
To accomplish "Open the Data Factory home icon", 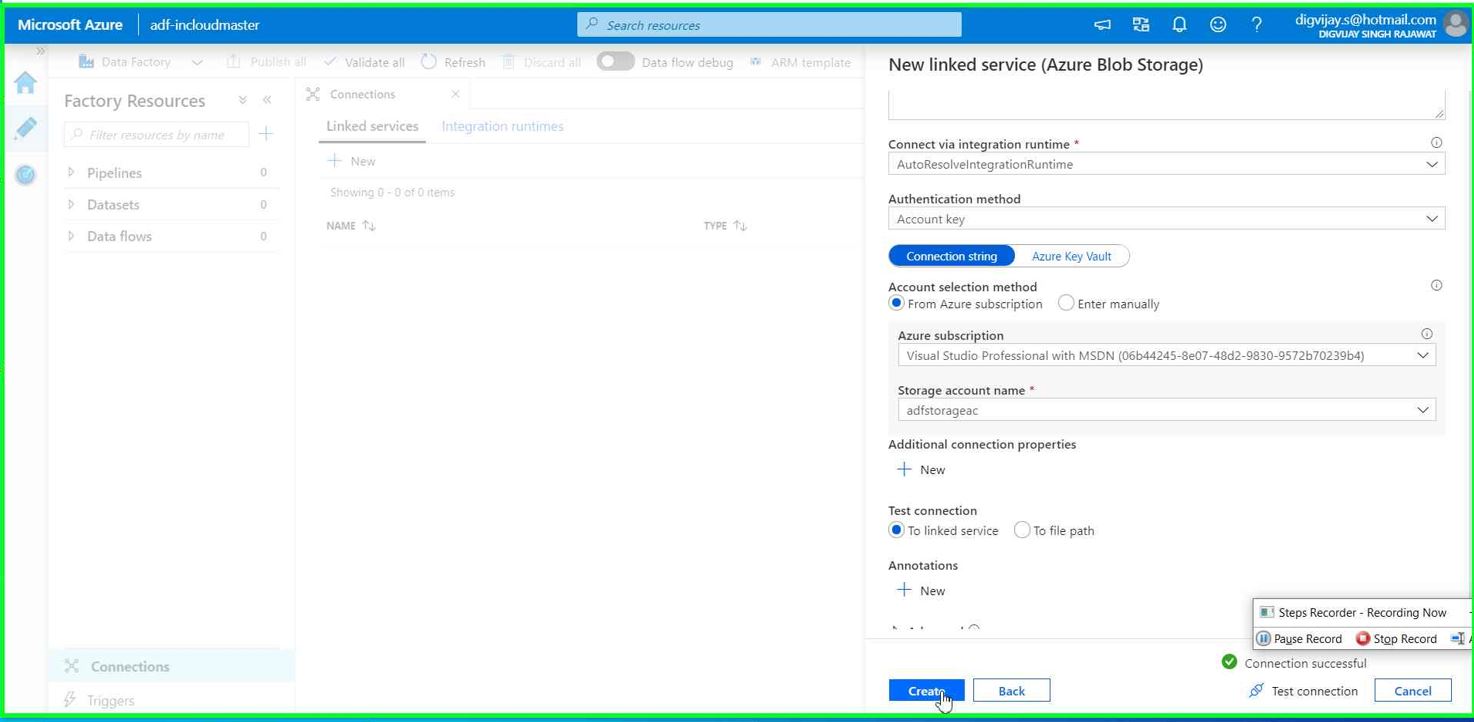I will coord(26,82).
